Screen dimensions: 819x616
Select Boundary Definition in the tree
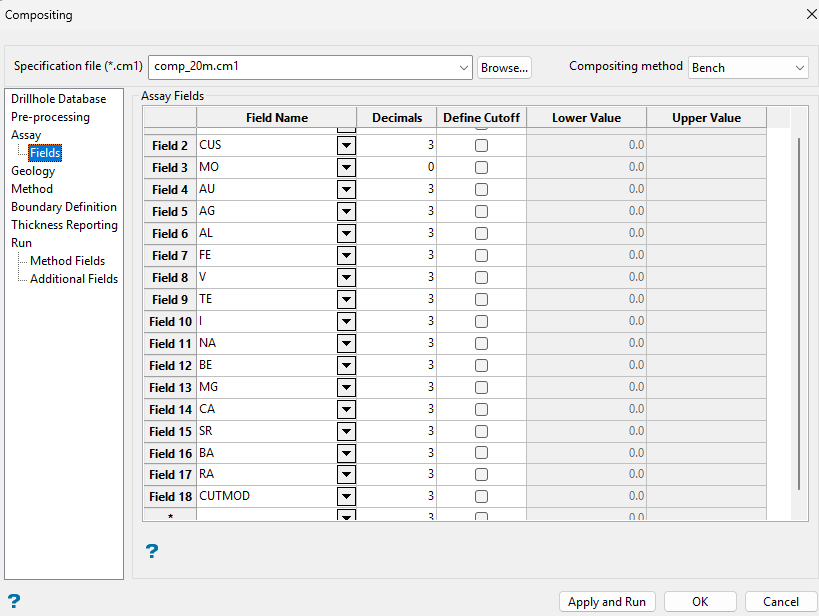[64, 207]
